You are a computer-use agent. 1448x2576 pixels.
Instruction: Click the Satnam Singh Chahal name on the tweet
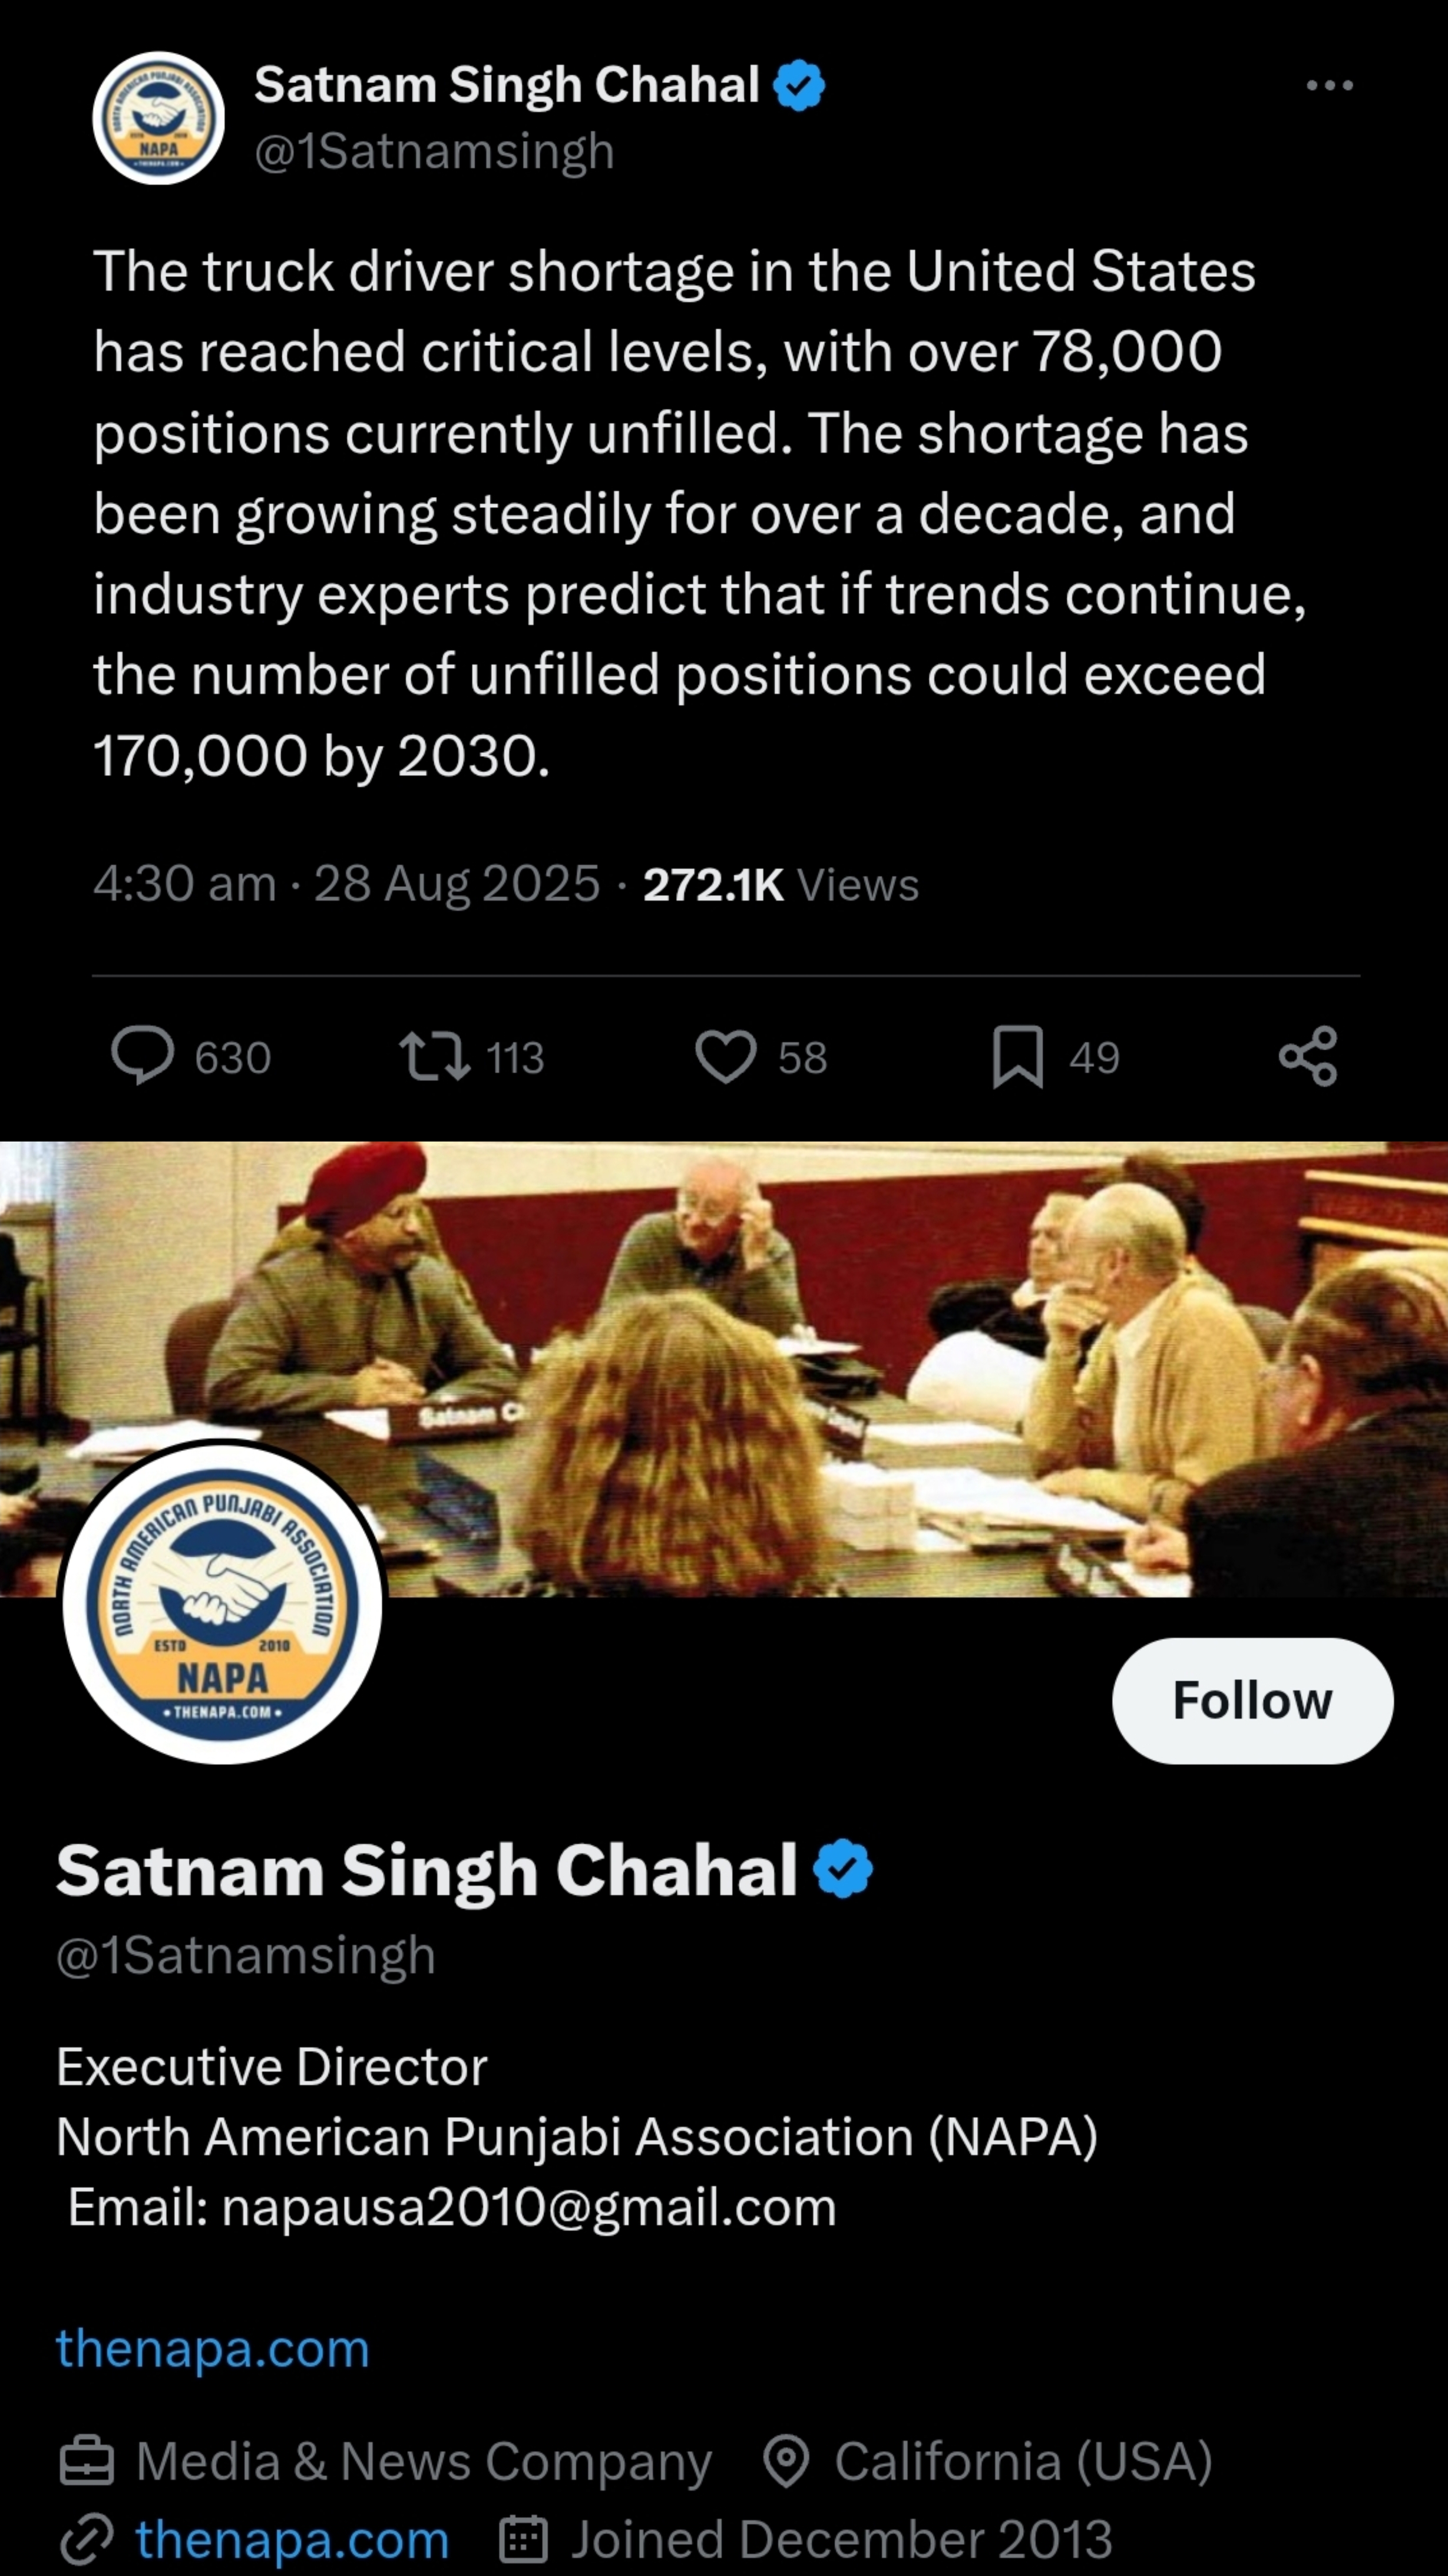[x=506, y=85]
